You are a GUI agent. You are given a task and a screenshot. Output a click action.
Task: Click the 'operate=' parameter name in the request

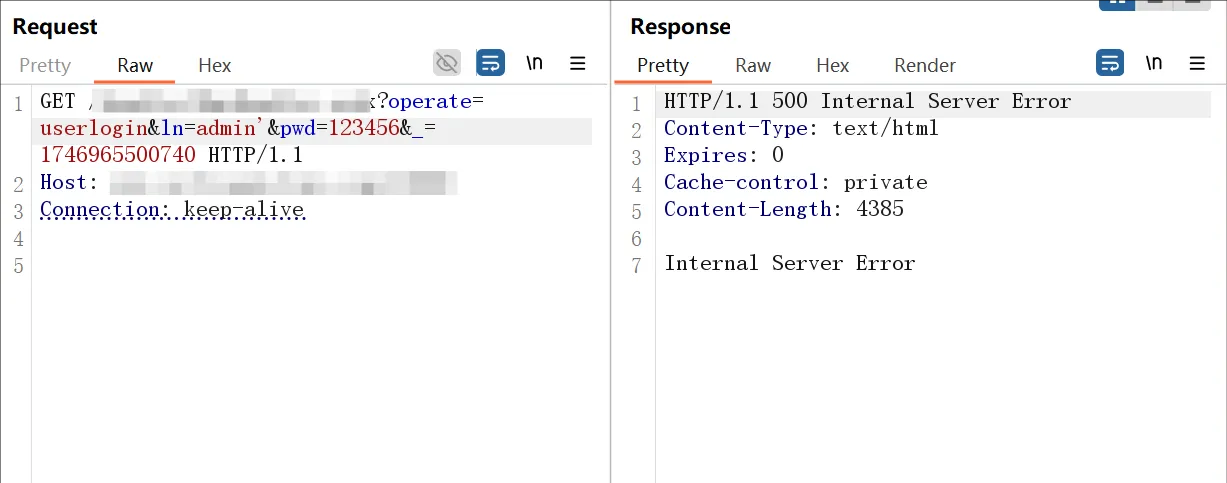tap(437, 101)
